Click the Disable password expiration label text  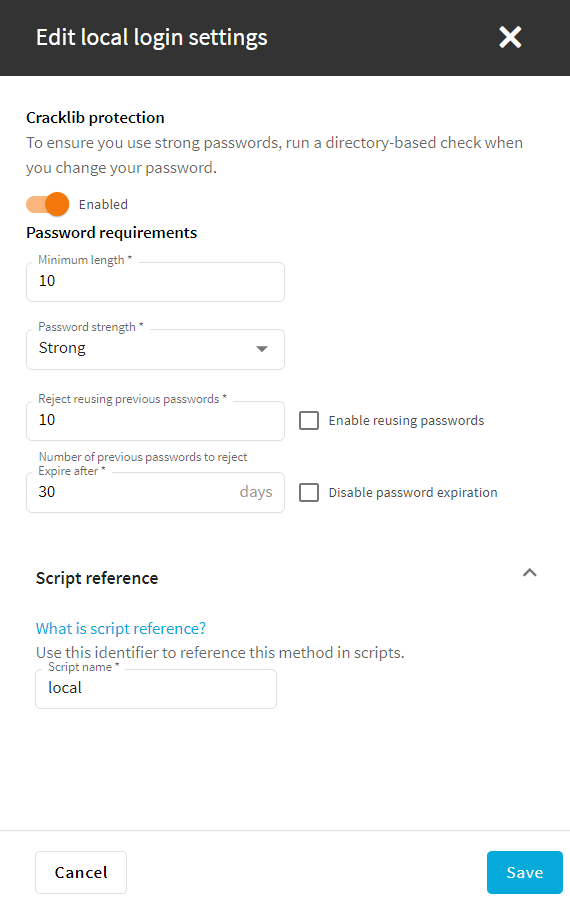413,493
